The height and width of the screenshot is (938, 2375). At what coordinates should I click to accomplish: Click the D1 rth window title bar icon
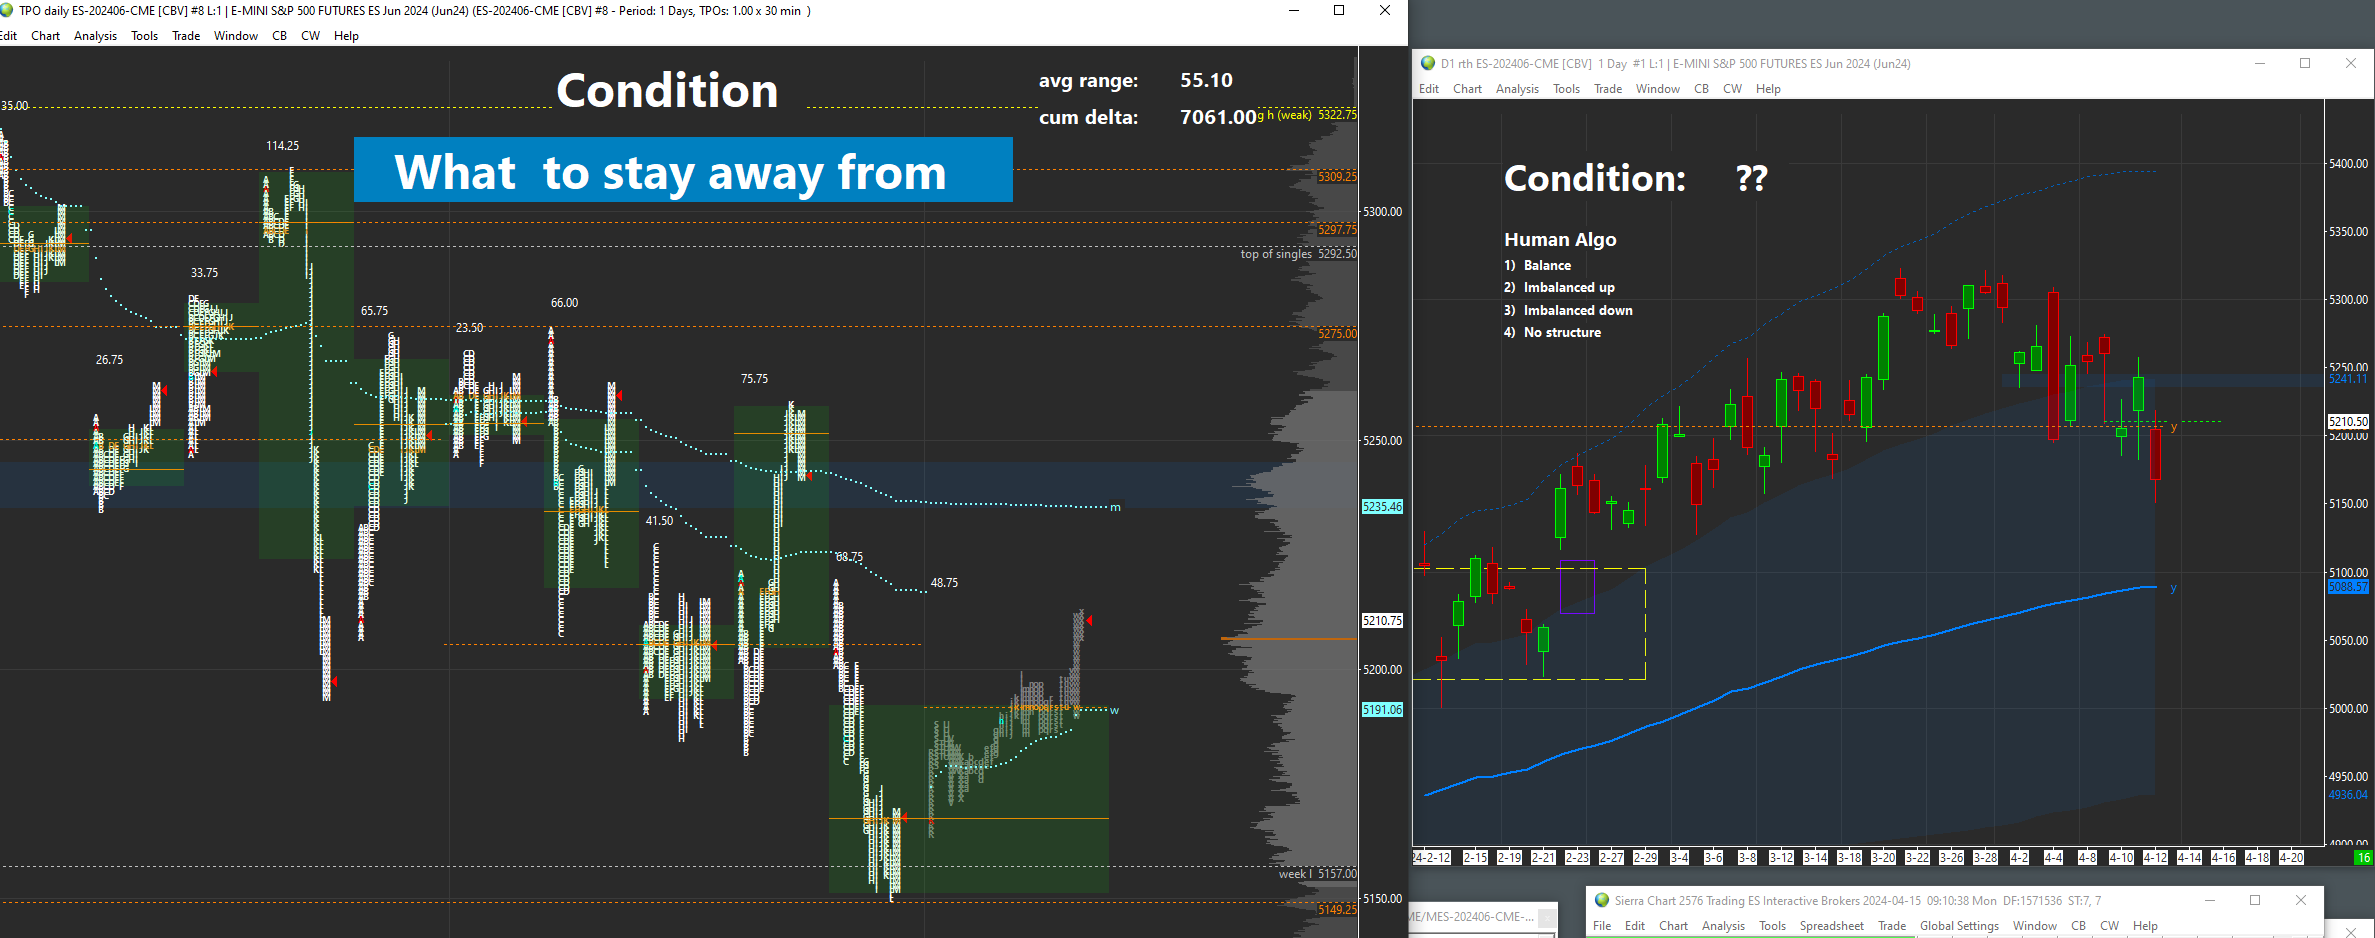click(x=1428, y=63)
